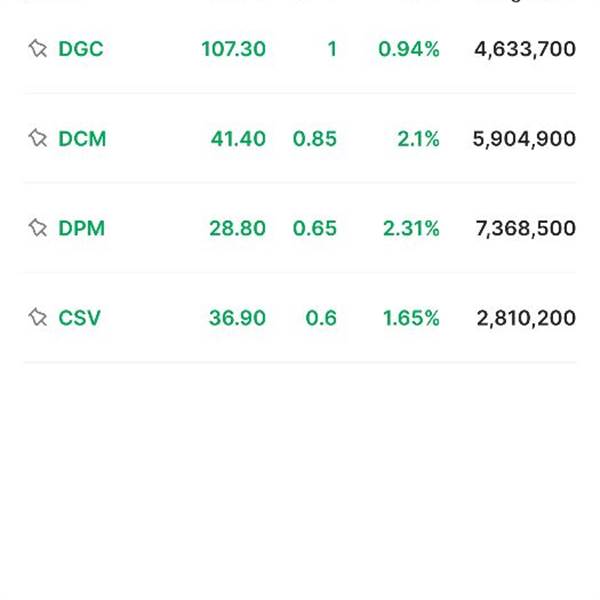Click DGC volume 4,633,700
600x600 pixels.
click(525, 49)
